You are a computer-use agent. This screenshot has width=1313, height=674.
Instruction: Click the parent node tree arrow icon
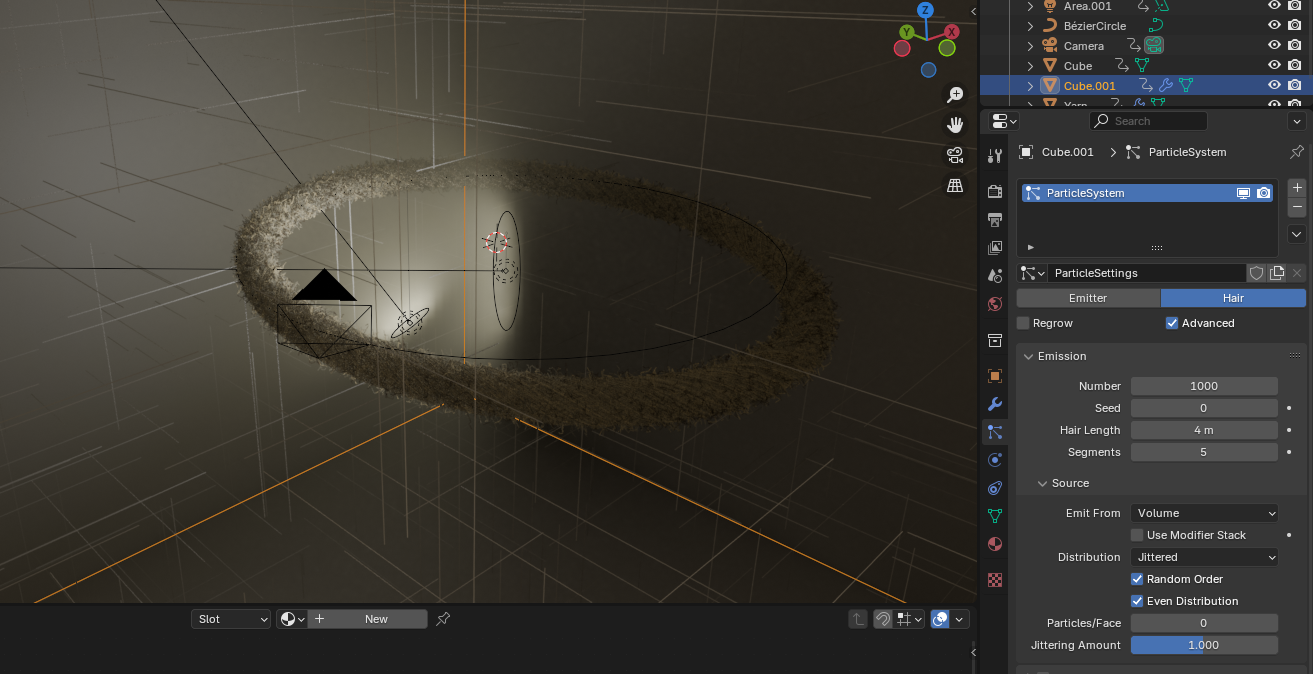point(858,619)
